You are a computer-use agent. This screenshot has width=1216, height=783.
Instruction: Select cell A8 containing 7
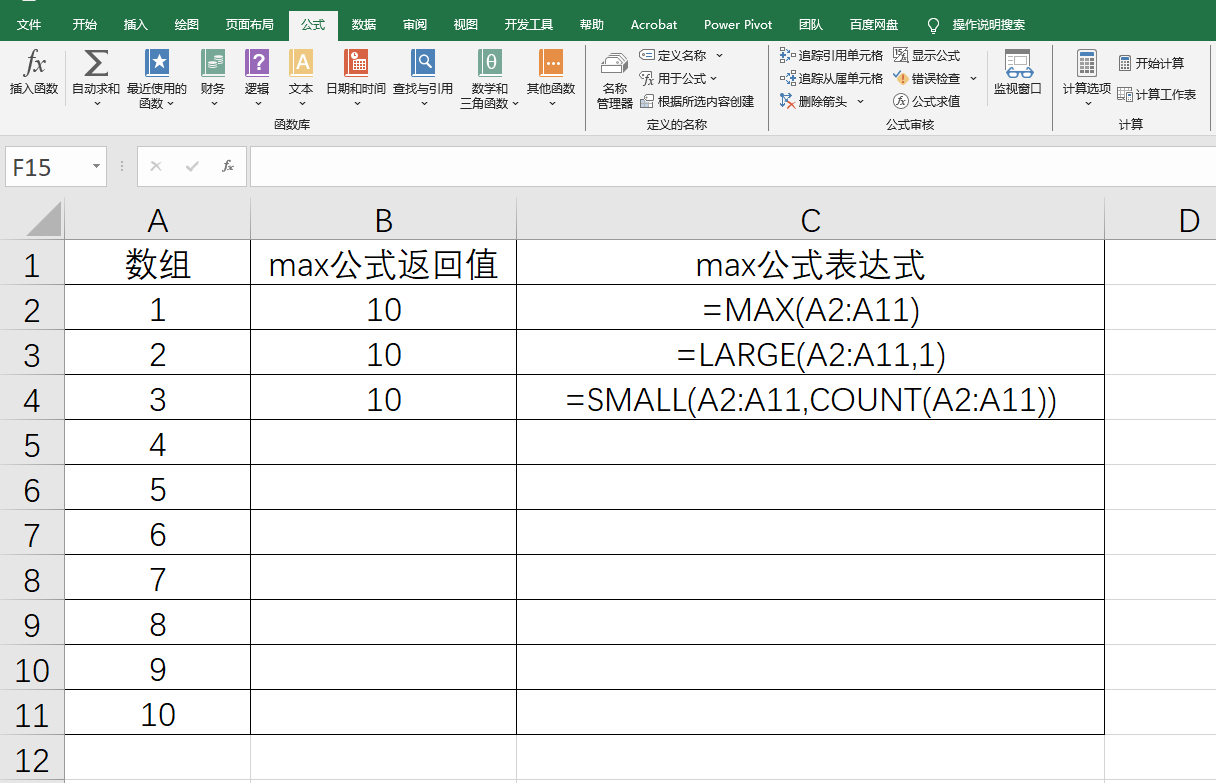click(x=157, y=579)
